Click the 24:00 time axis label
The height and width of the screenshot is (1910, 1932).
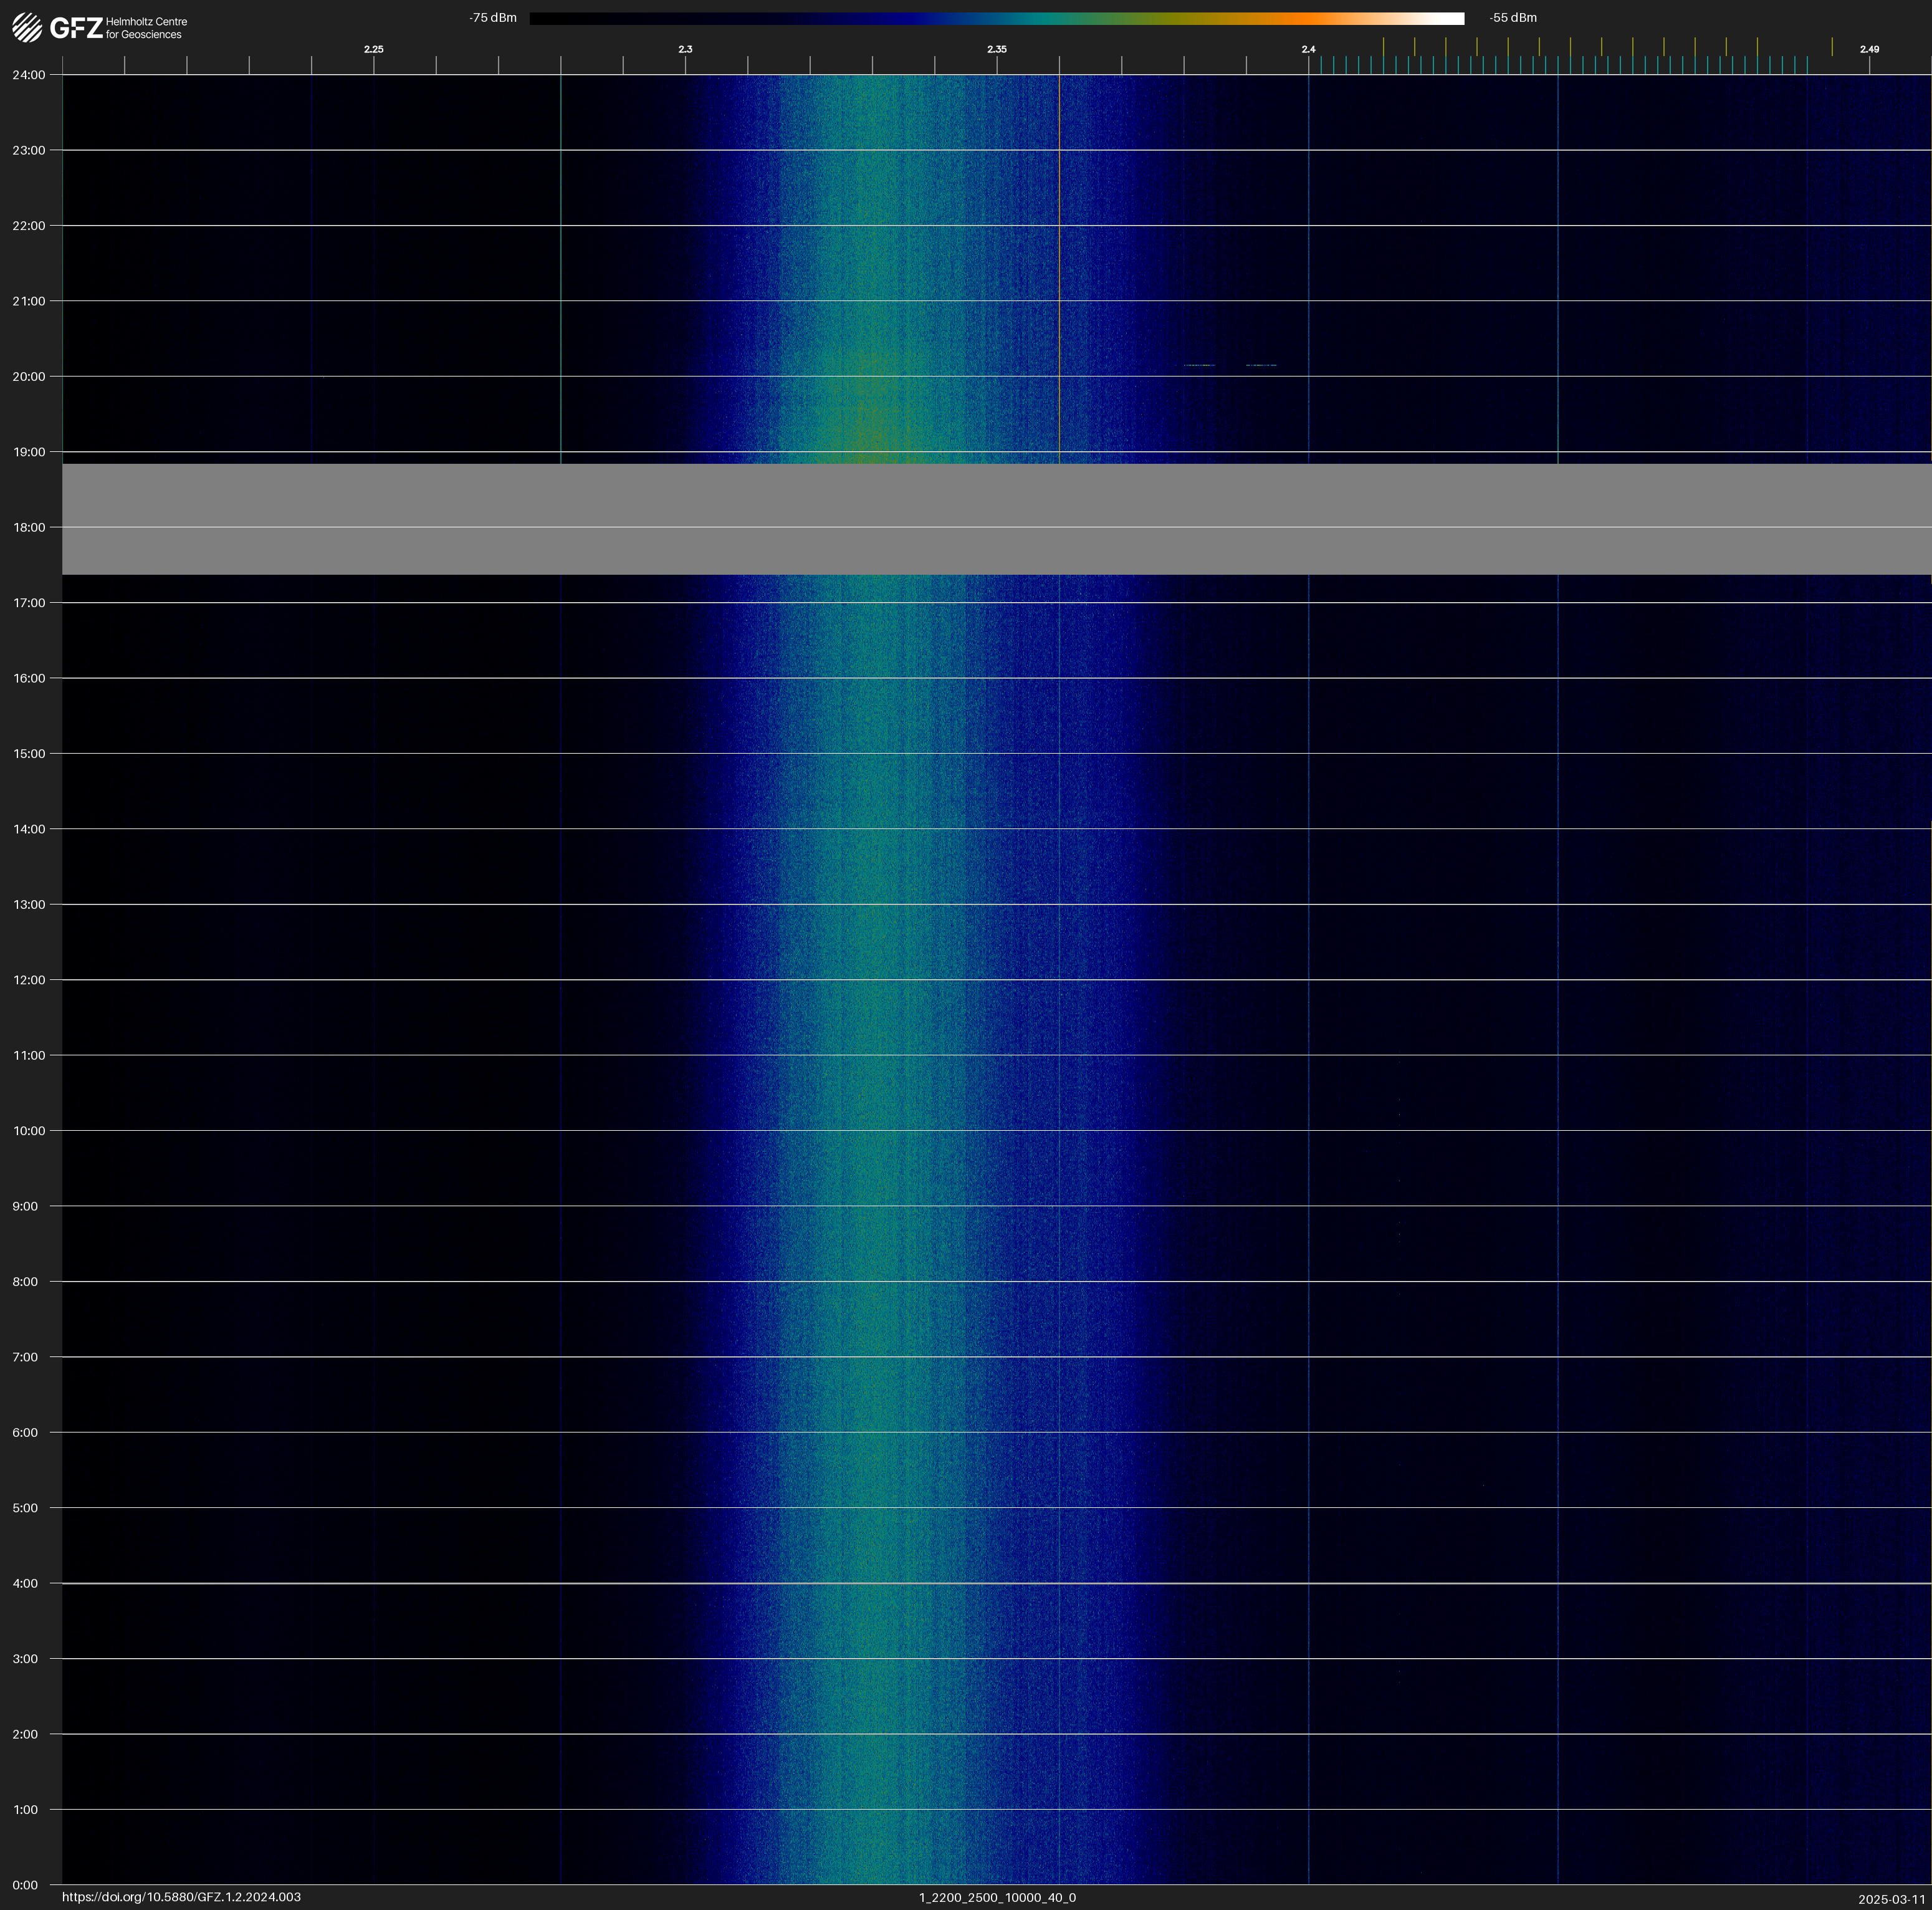pos(28,75)
